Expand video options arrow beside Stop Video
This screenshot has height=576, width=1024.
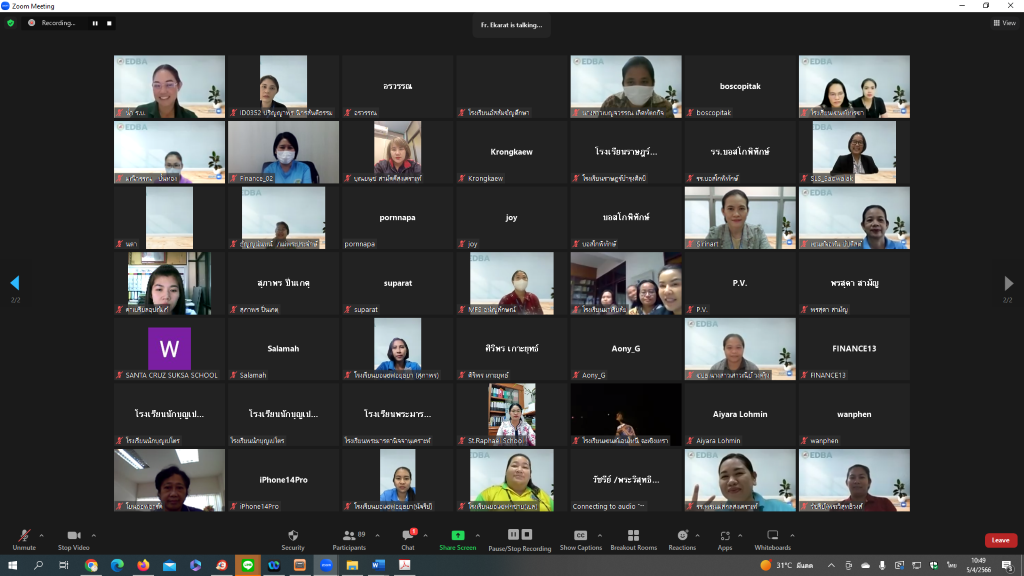click(x=94, y=536)
